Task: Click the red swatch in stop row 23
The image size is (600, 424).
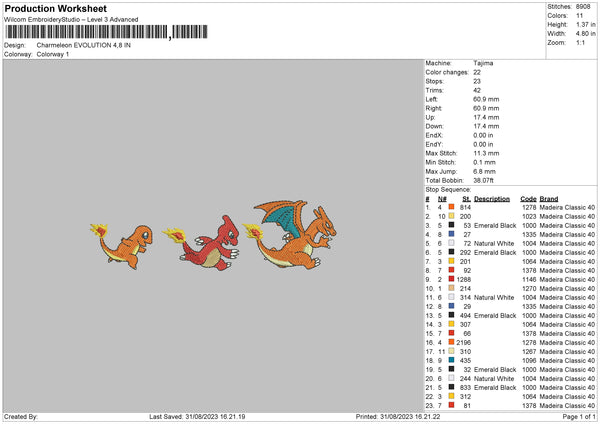Action: tap(452, 405)
